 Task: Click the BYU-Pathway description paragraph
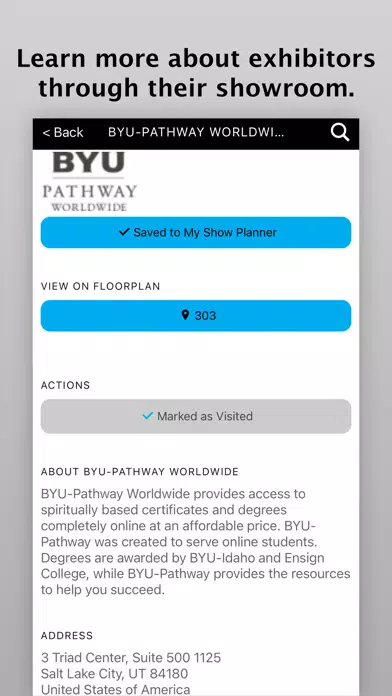[x=196, y=542]
